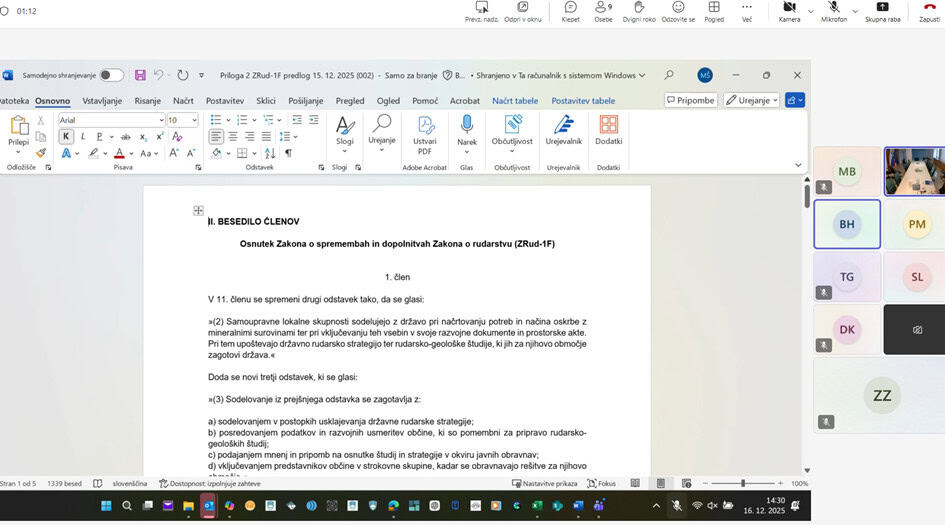
Task: Open the font name dropdown showing Arial
Action: point(110,120)
